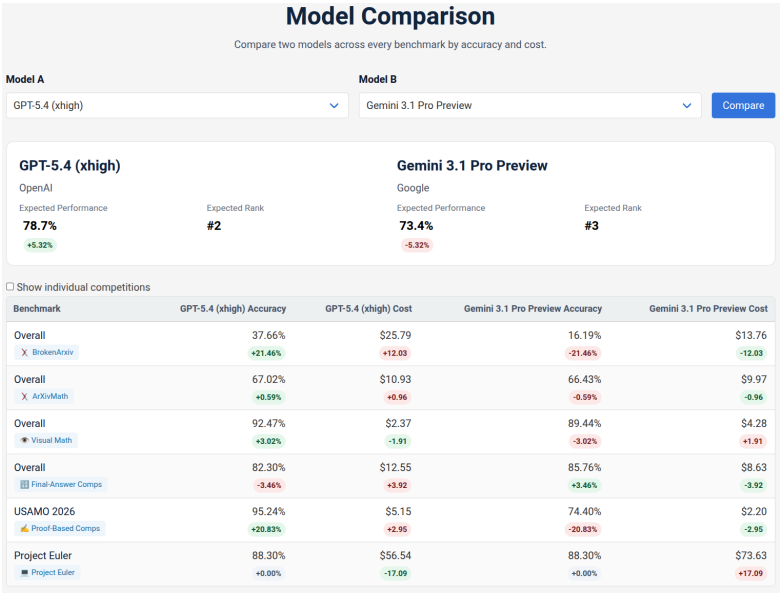Click the Project Euler laptop icon
The image size is (782, 593).
24,573
